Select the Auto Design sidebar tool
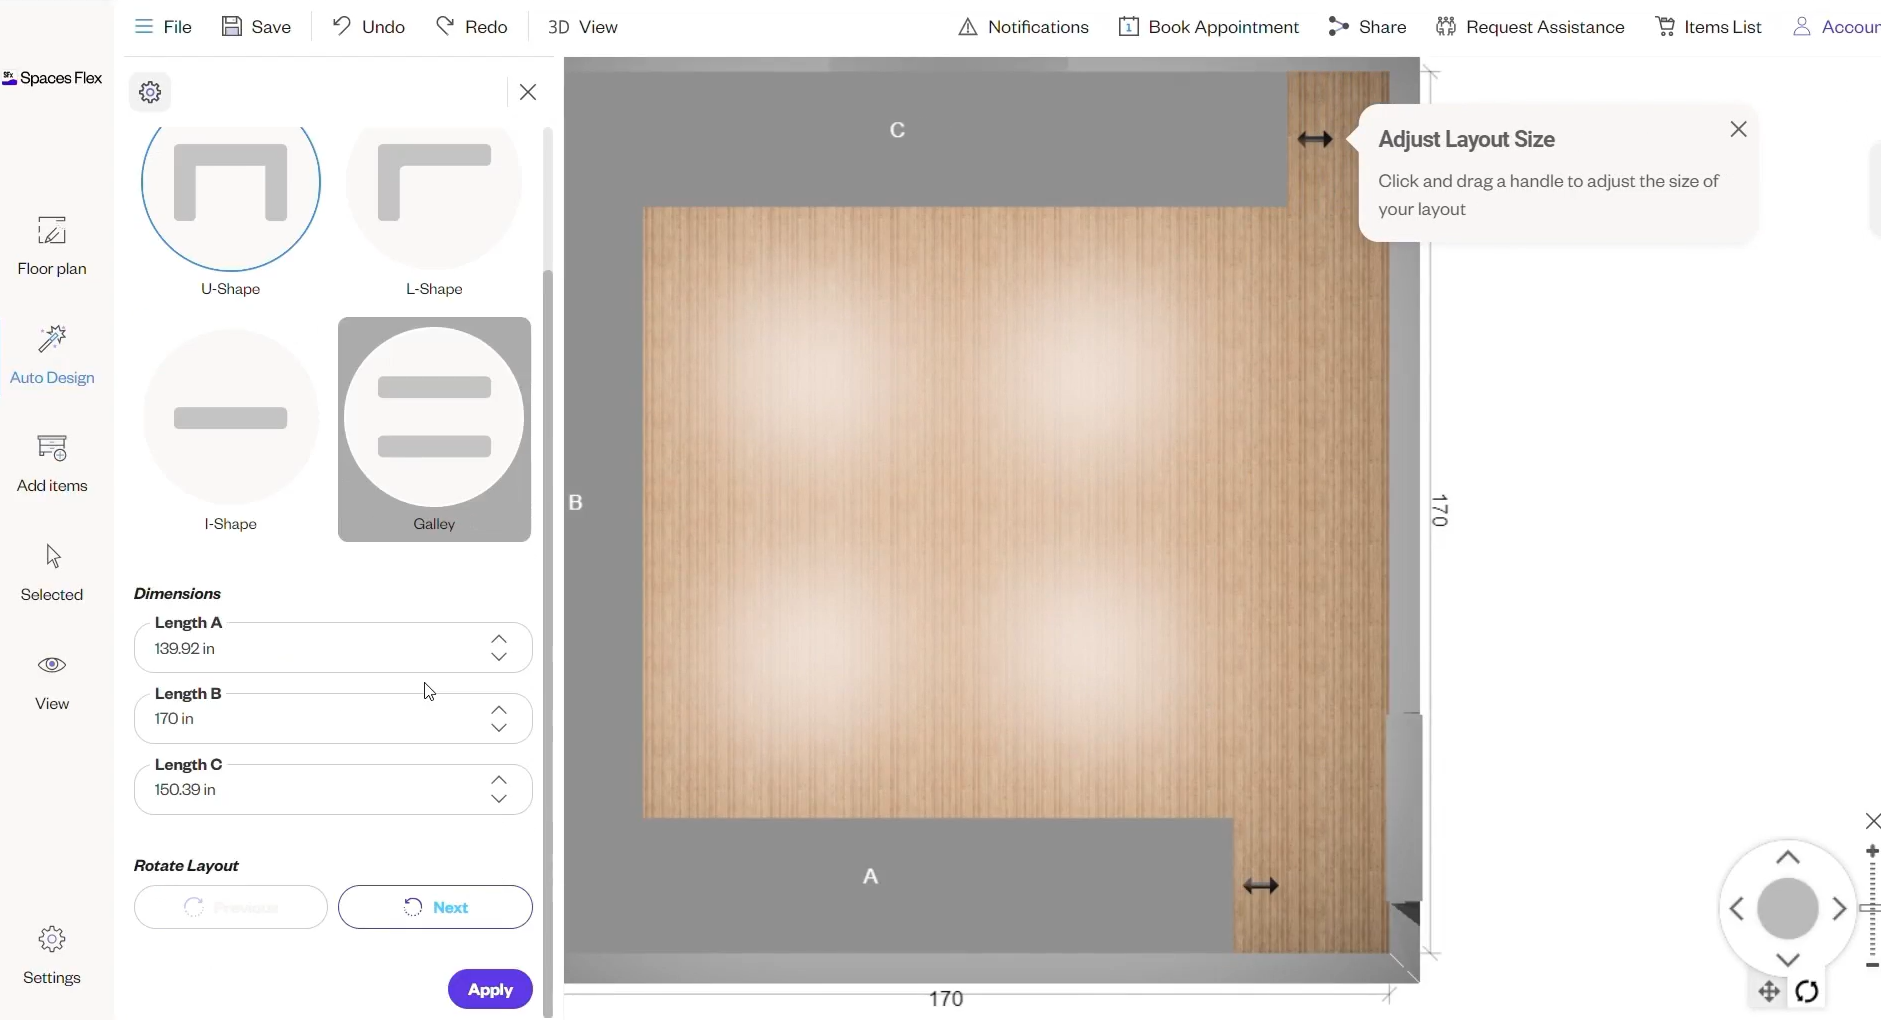The height and width of the screenshot is (1020, 1881). click(x=52, y=355)
